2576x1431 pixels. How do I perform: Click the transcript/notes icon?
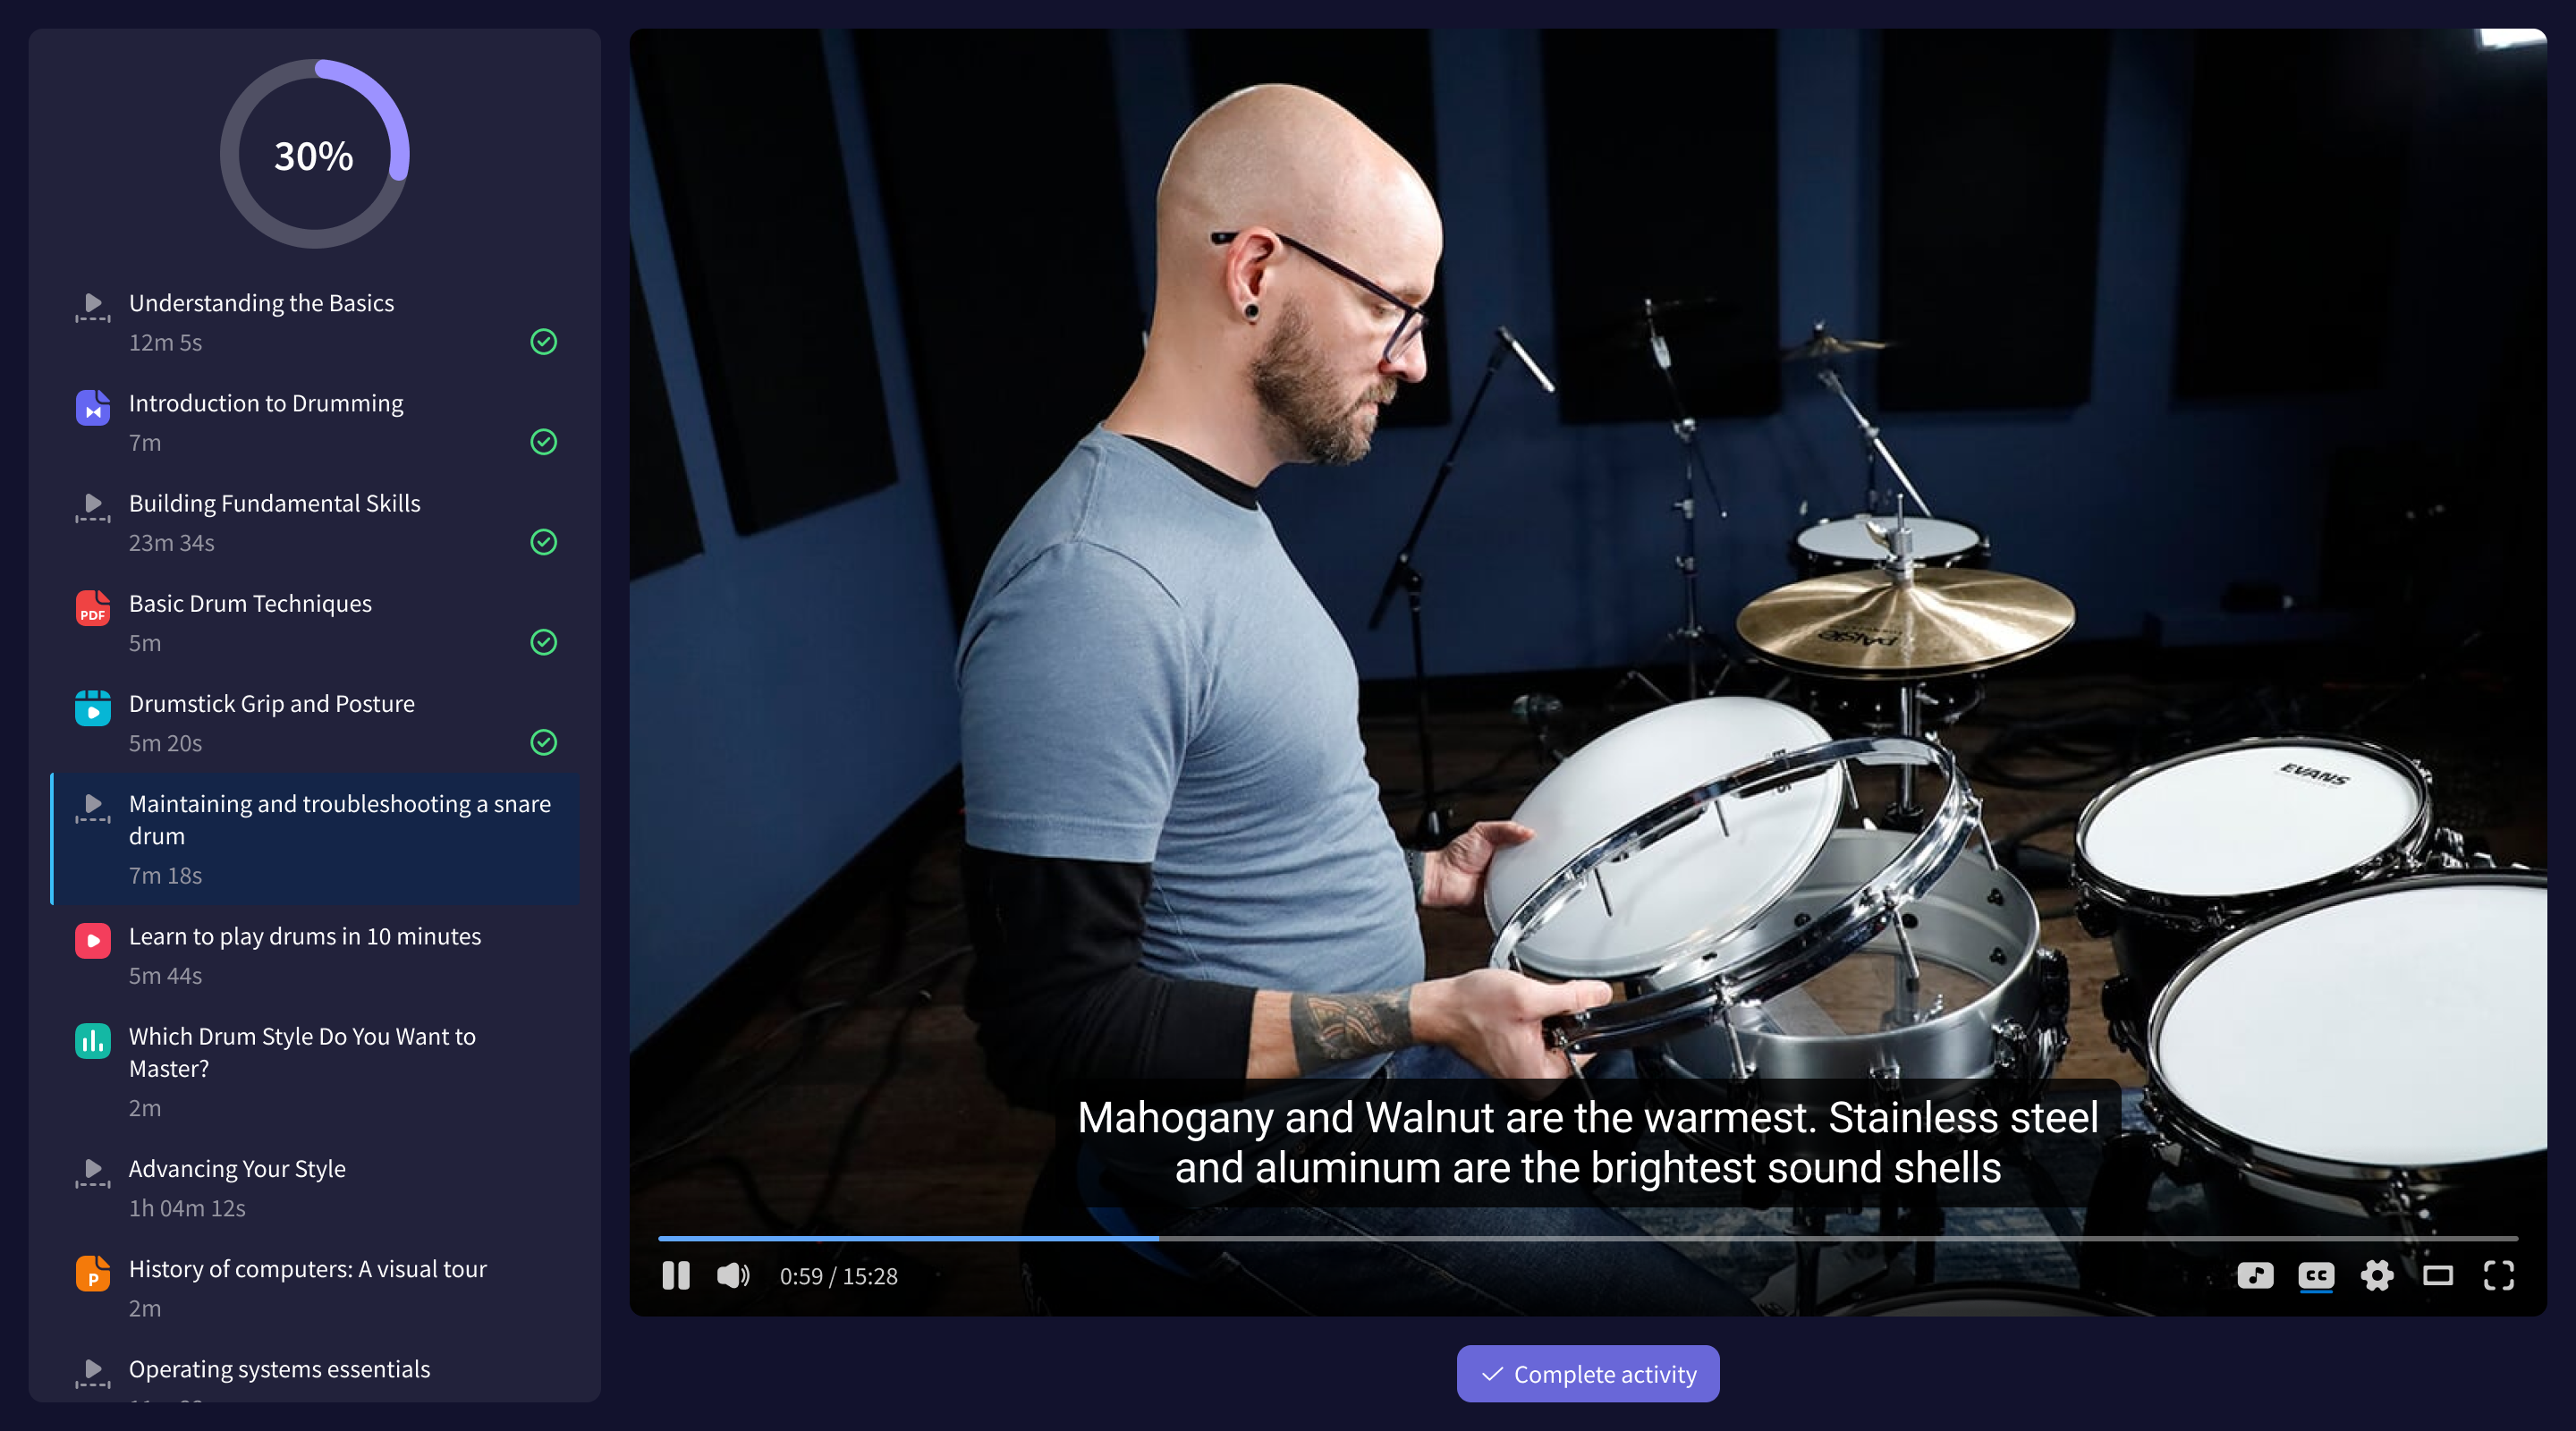2255,1274
